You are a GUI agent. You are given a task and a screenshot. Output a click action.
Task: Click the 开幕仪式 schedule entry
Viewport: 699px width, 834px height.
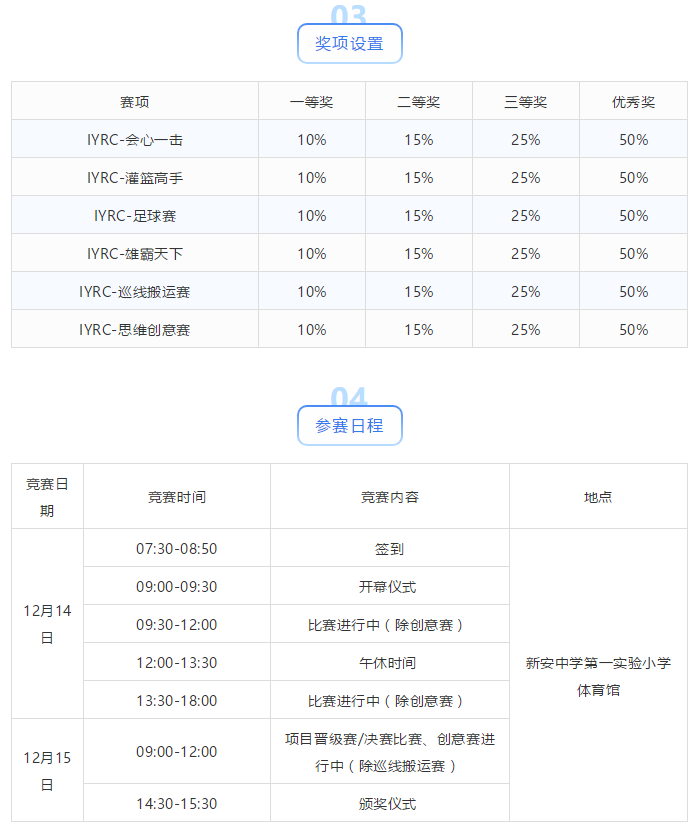pos(389,587)
